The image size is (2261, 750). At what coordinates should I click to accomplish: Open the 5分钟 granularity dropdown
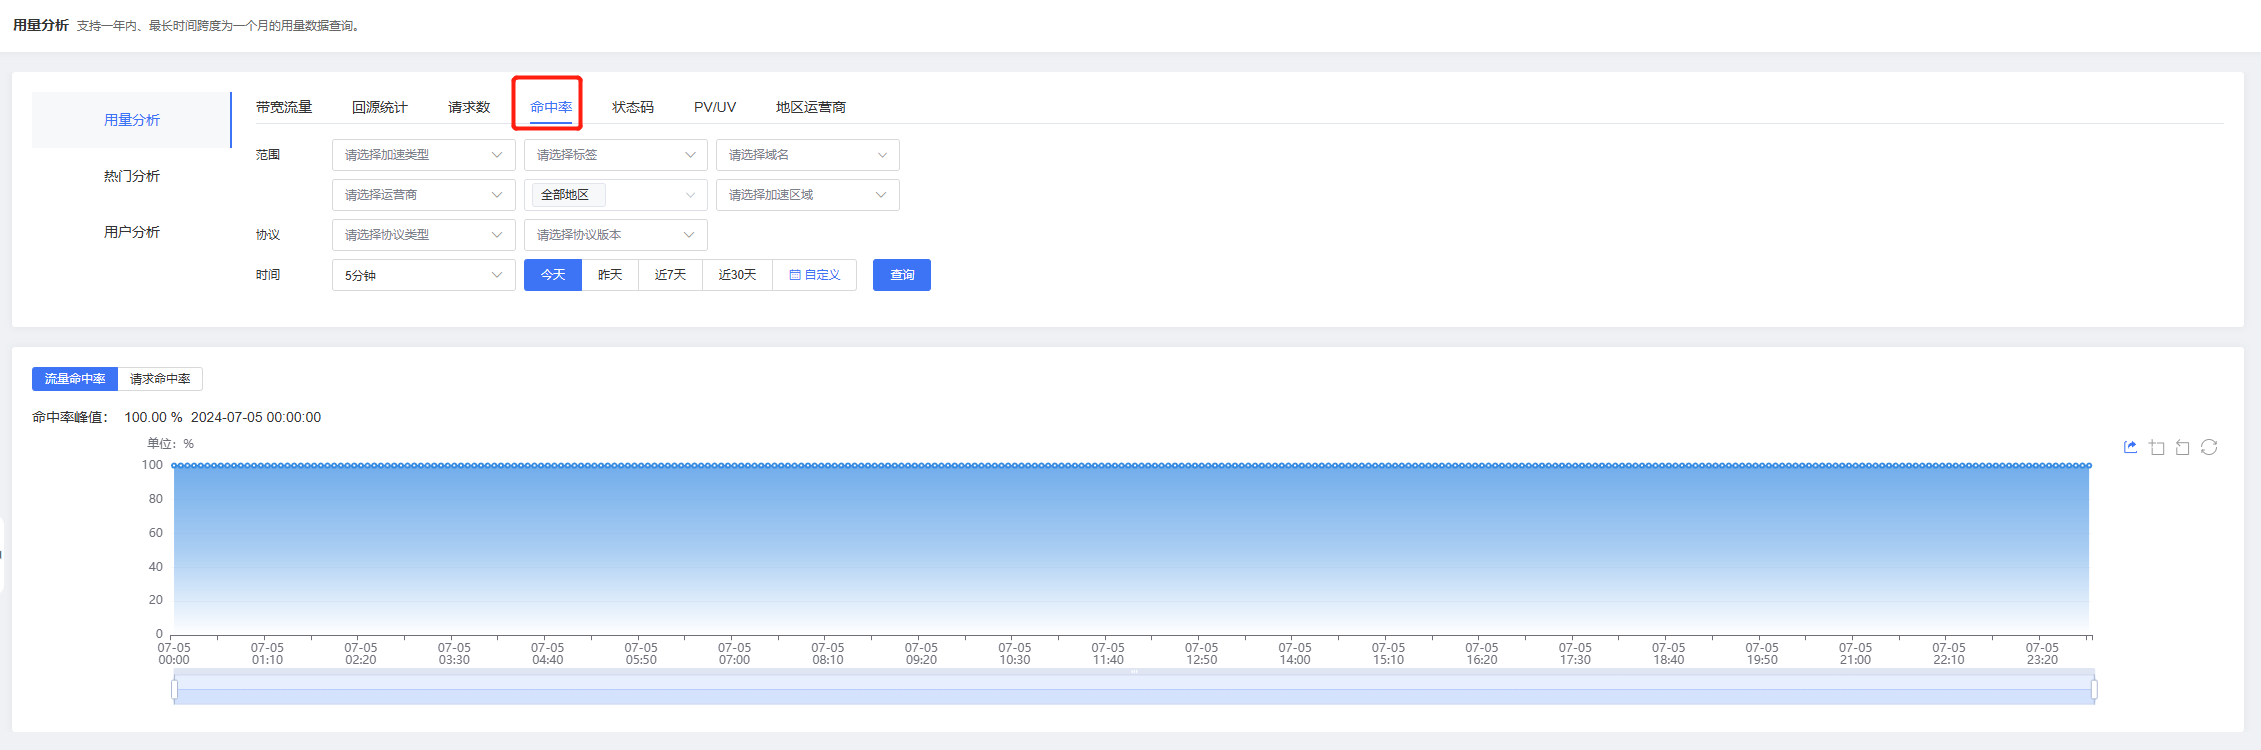pos(424,275)
